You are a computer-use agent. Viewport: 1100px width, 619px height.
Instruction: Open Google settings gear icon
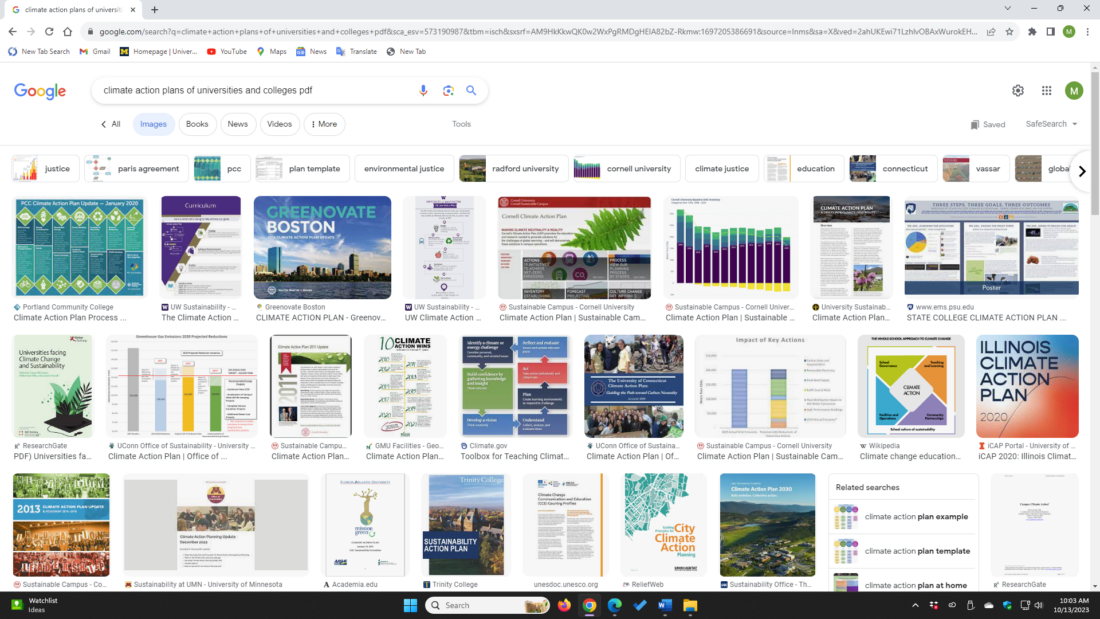click(x=1018, y=91)
